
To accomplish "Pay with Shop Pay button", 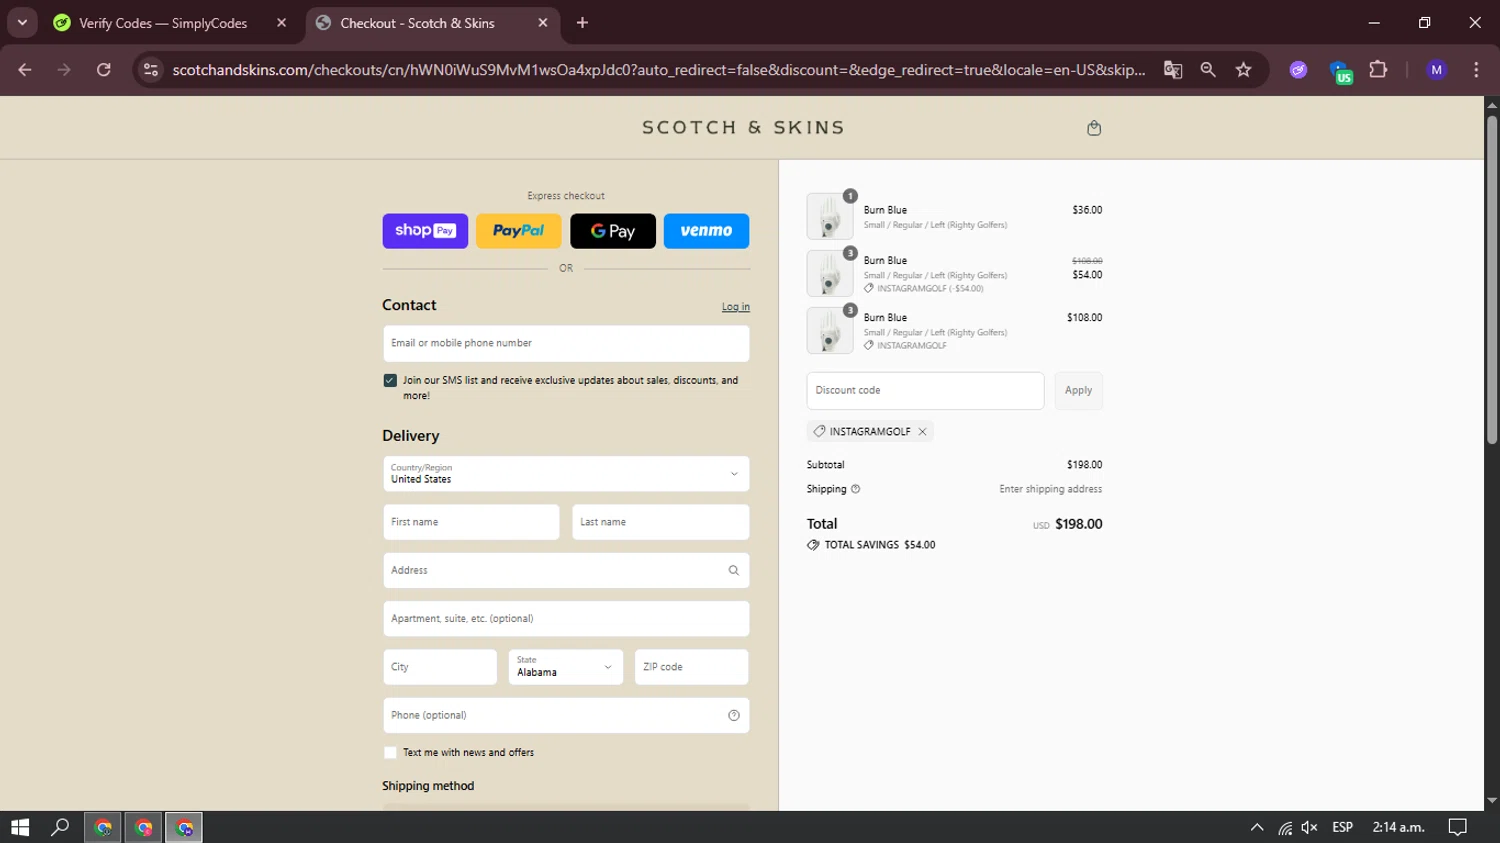I will pos(425,231).
